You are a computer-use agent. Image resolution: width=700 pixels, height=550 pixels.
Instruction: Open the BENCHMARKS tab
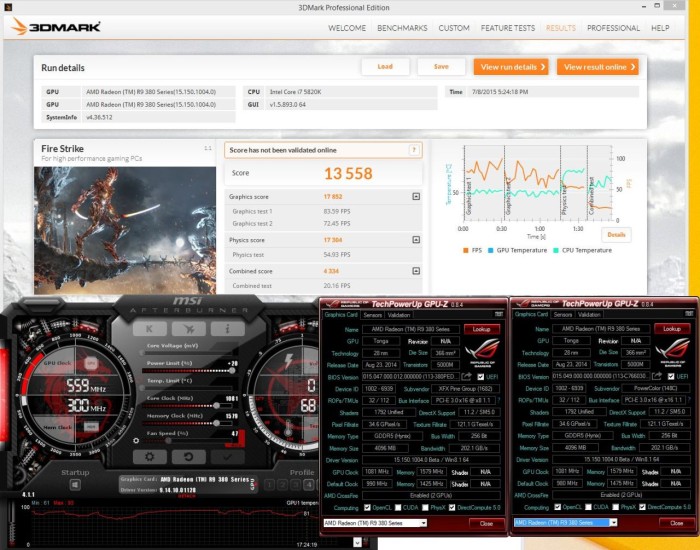402,28
